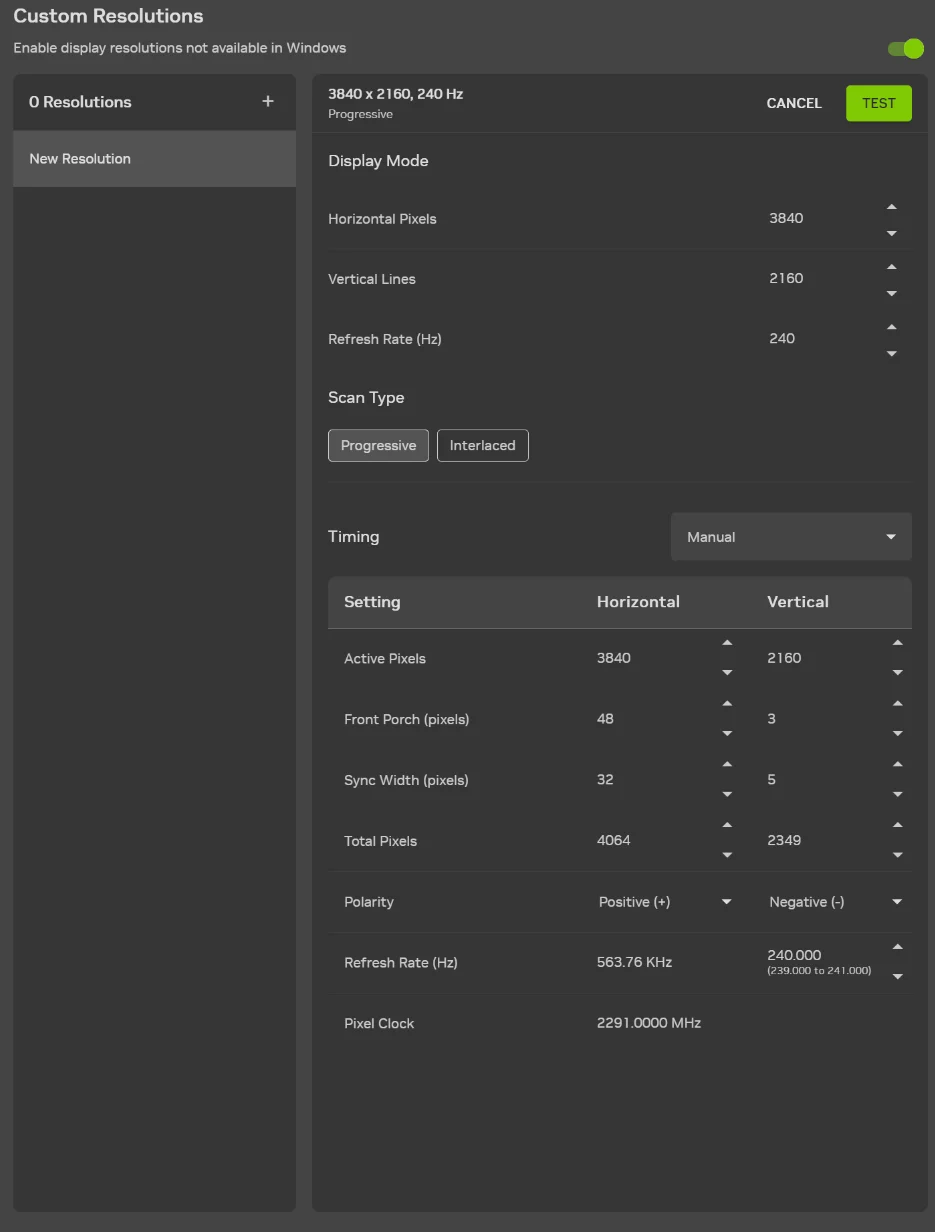
Task: Click the plus icon to add resolution
Action: pos(267,102)
